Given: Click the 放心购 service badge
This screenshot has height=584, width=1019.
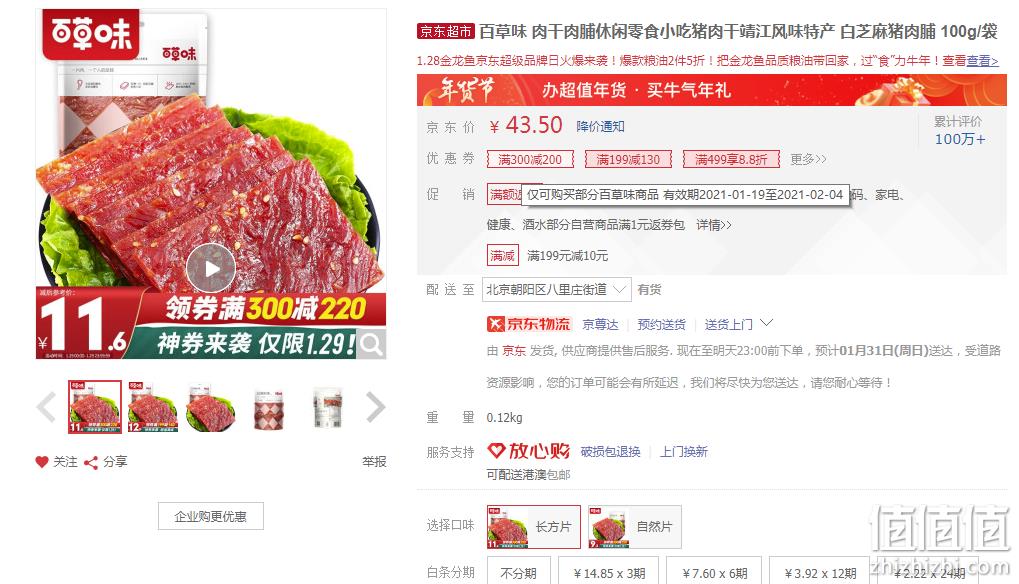Looking at the screenshot, I should tap(529, 451).
